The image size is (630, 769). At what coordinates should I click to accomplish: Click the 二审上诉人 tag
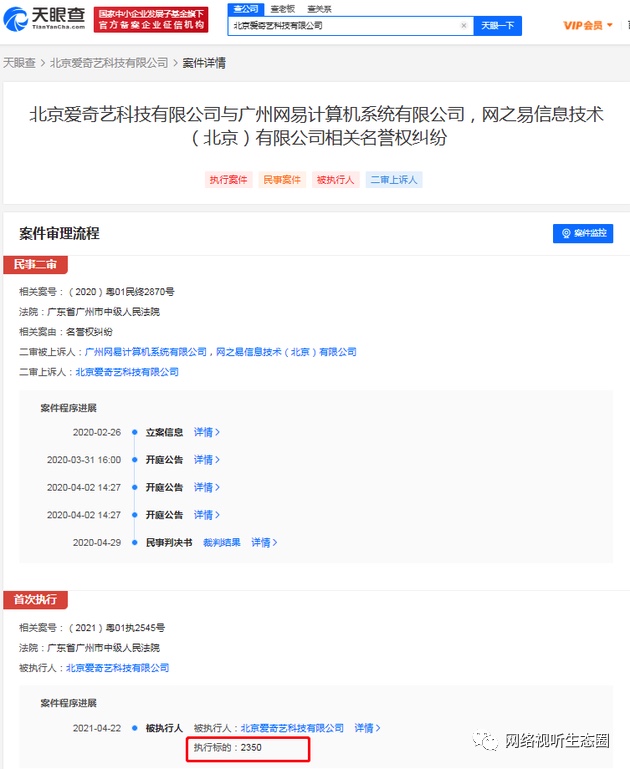click(x=394, y=179)
